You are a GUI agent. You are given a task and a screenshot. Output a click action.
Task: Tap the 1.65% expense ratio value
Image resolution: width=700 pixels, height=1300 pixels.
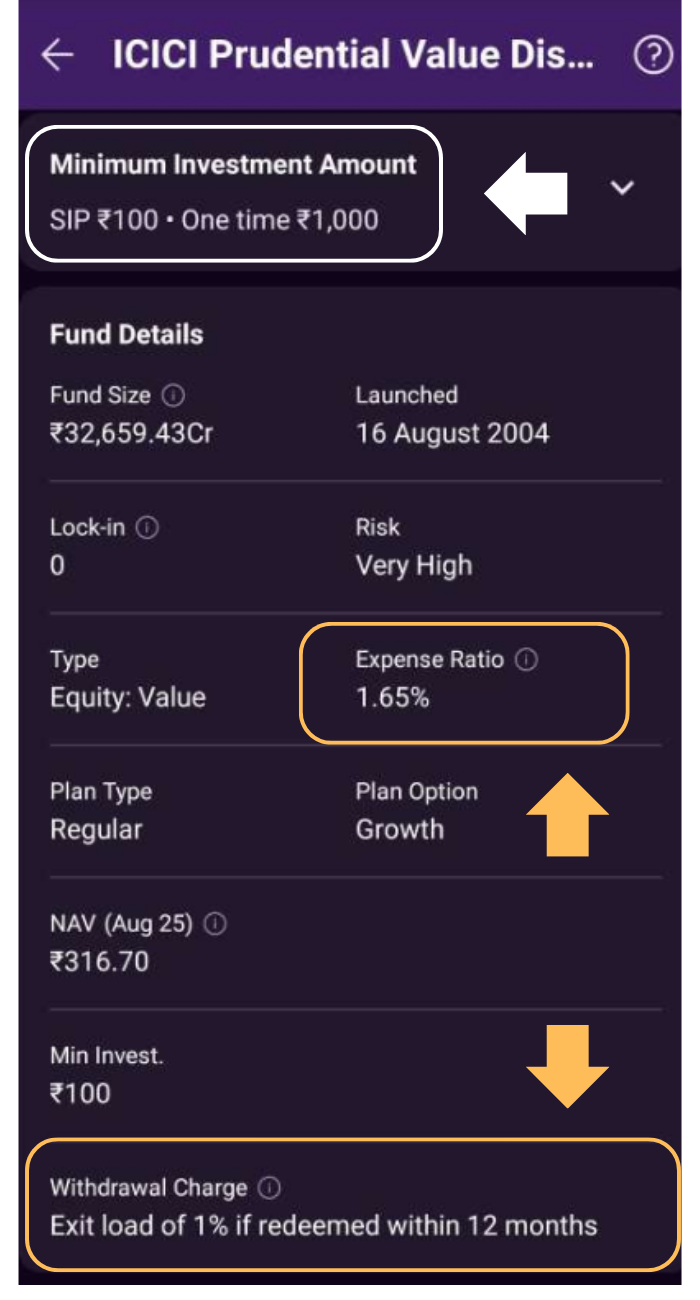coord(393,698)
